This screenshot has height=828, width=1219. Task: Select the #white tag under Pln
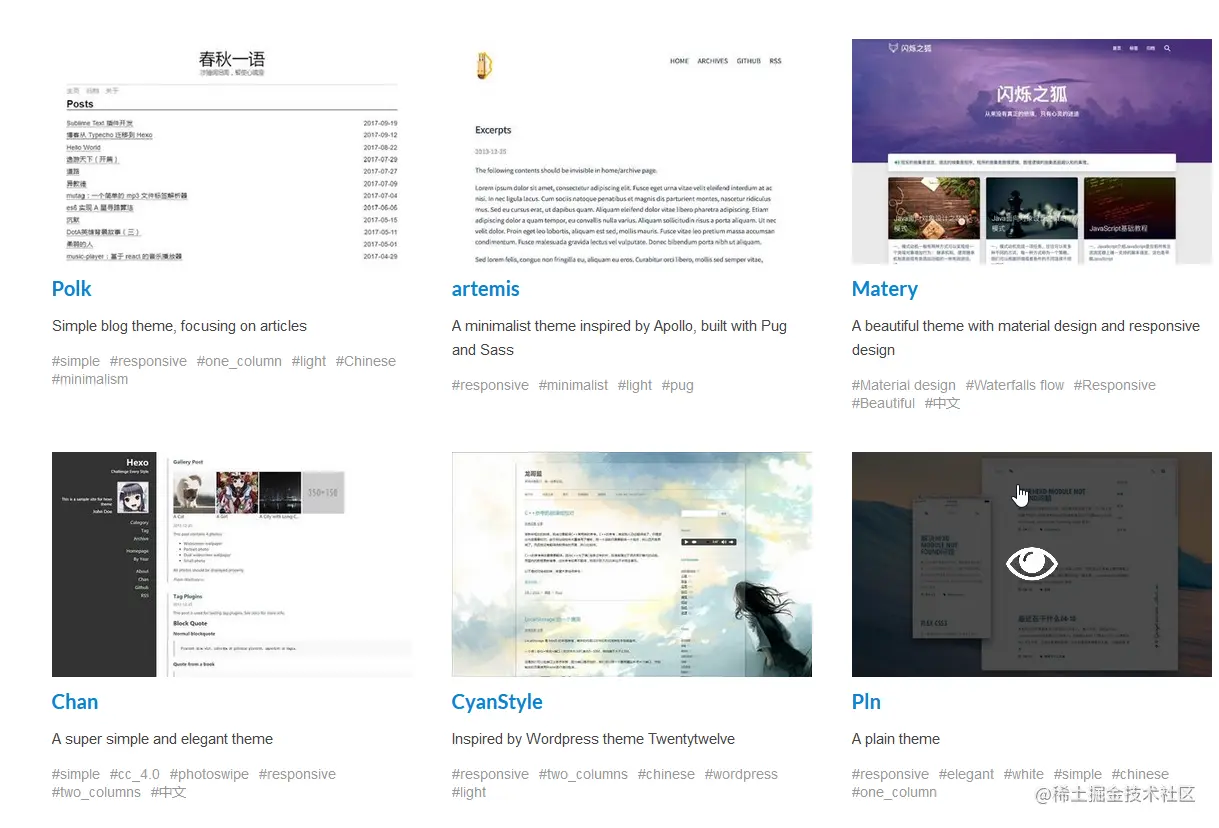pyautogui.click(x=1023, y=774)
